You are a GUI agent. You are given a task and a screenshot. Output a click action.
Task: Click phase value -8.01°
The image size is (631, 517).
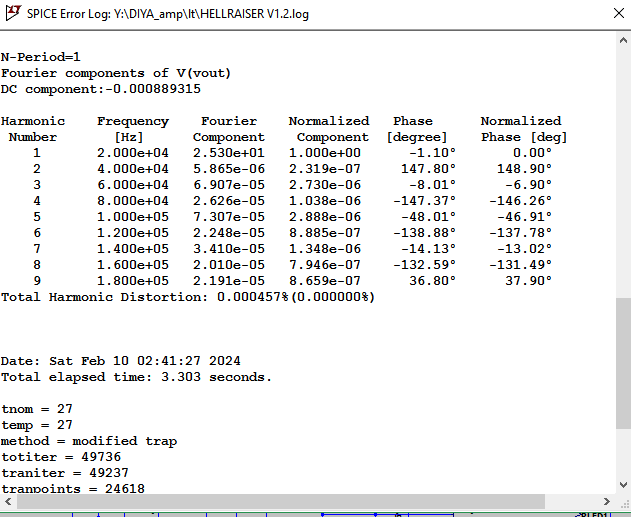(432, 185)
